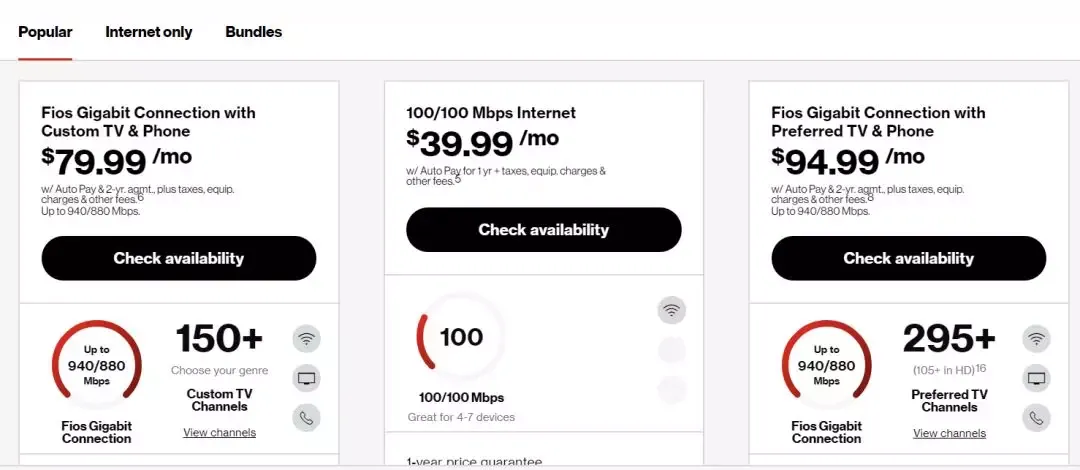Check availability for $94.99 Preferred TV plan

pyautogui.click(x=909, y=258)
